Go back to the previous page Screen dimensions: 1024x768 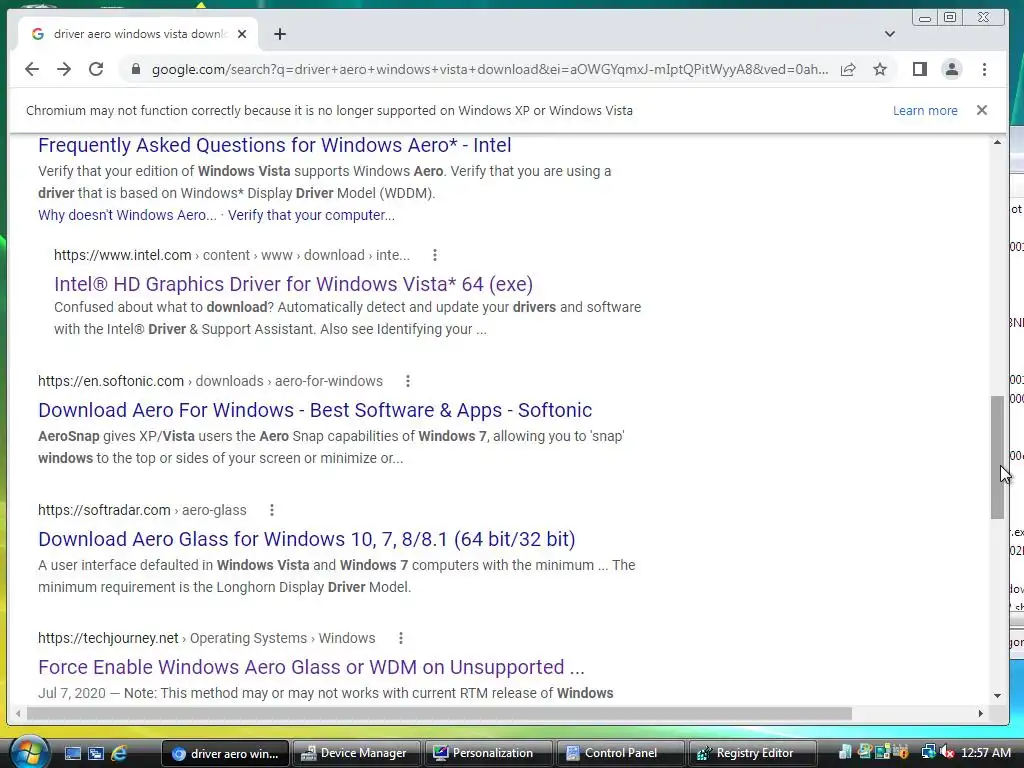click(x=31, y=69)
